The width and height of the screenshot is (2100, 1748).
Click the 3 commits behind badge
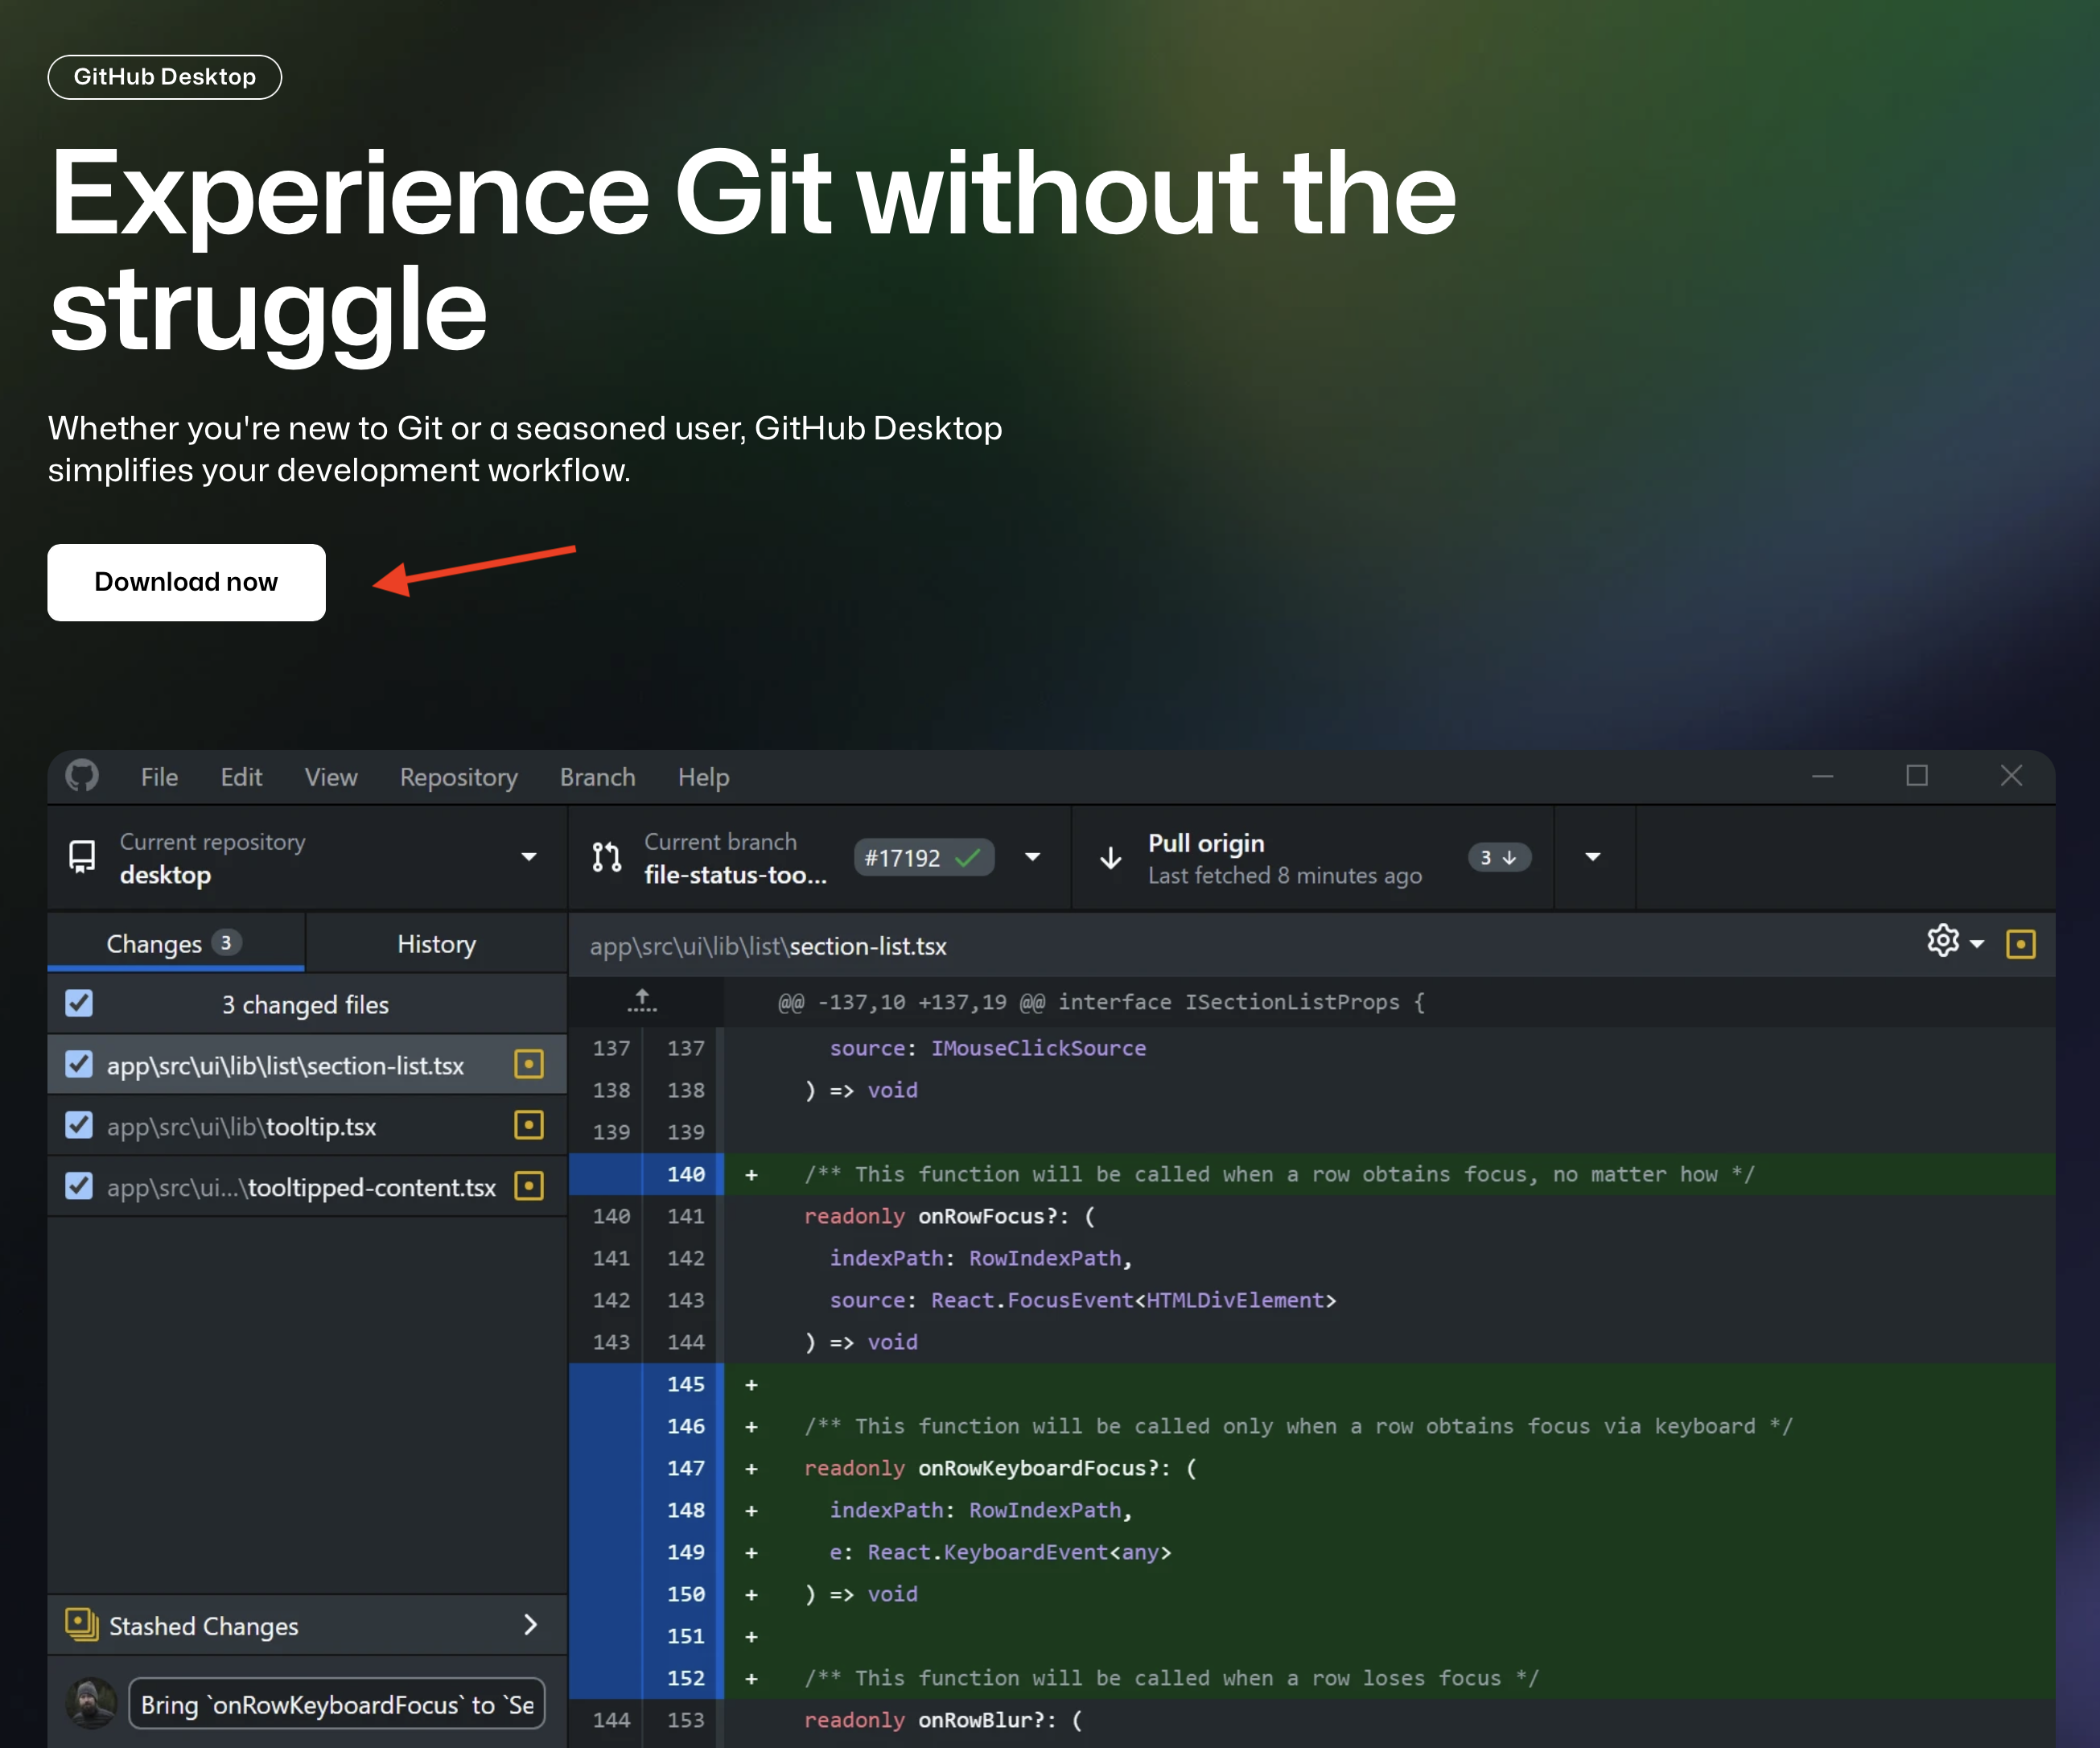pos(1498,858)
